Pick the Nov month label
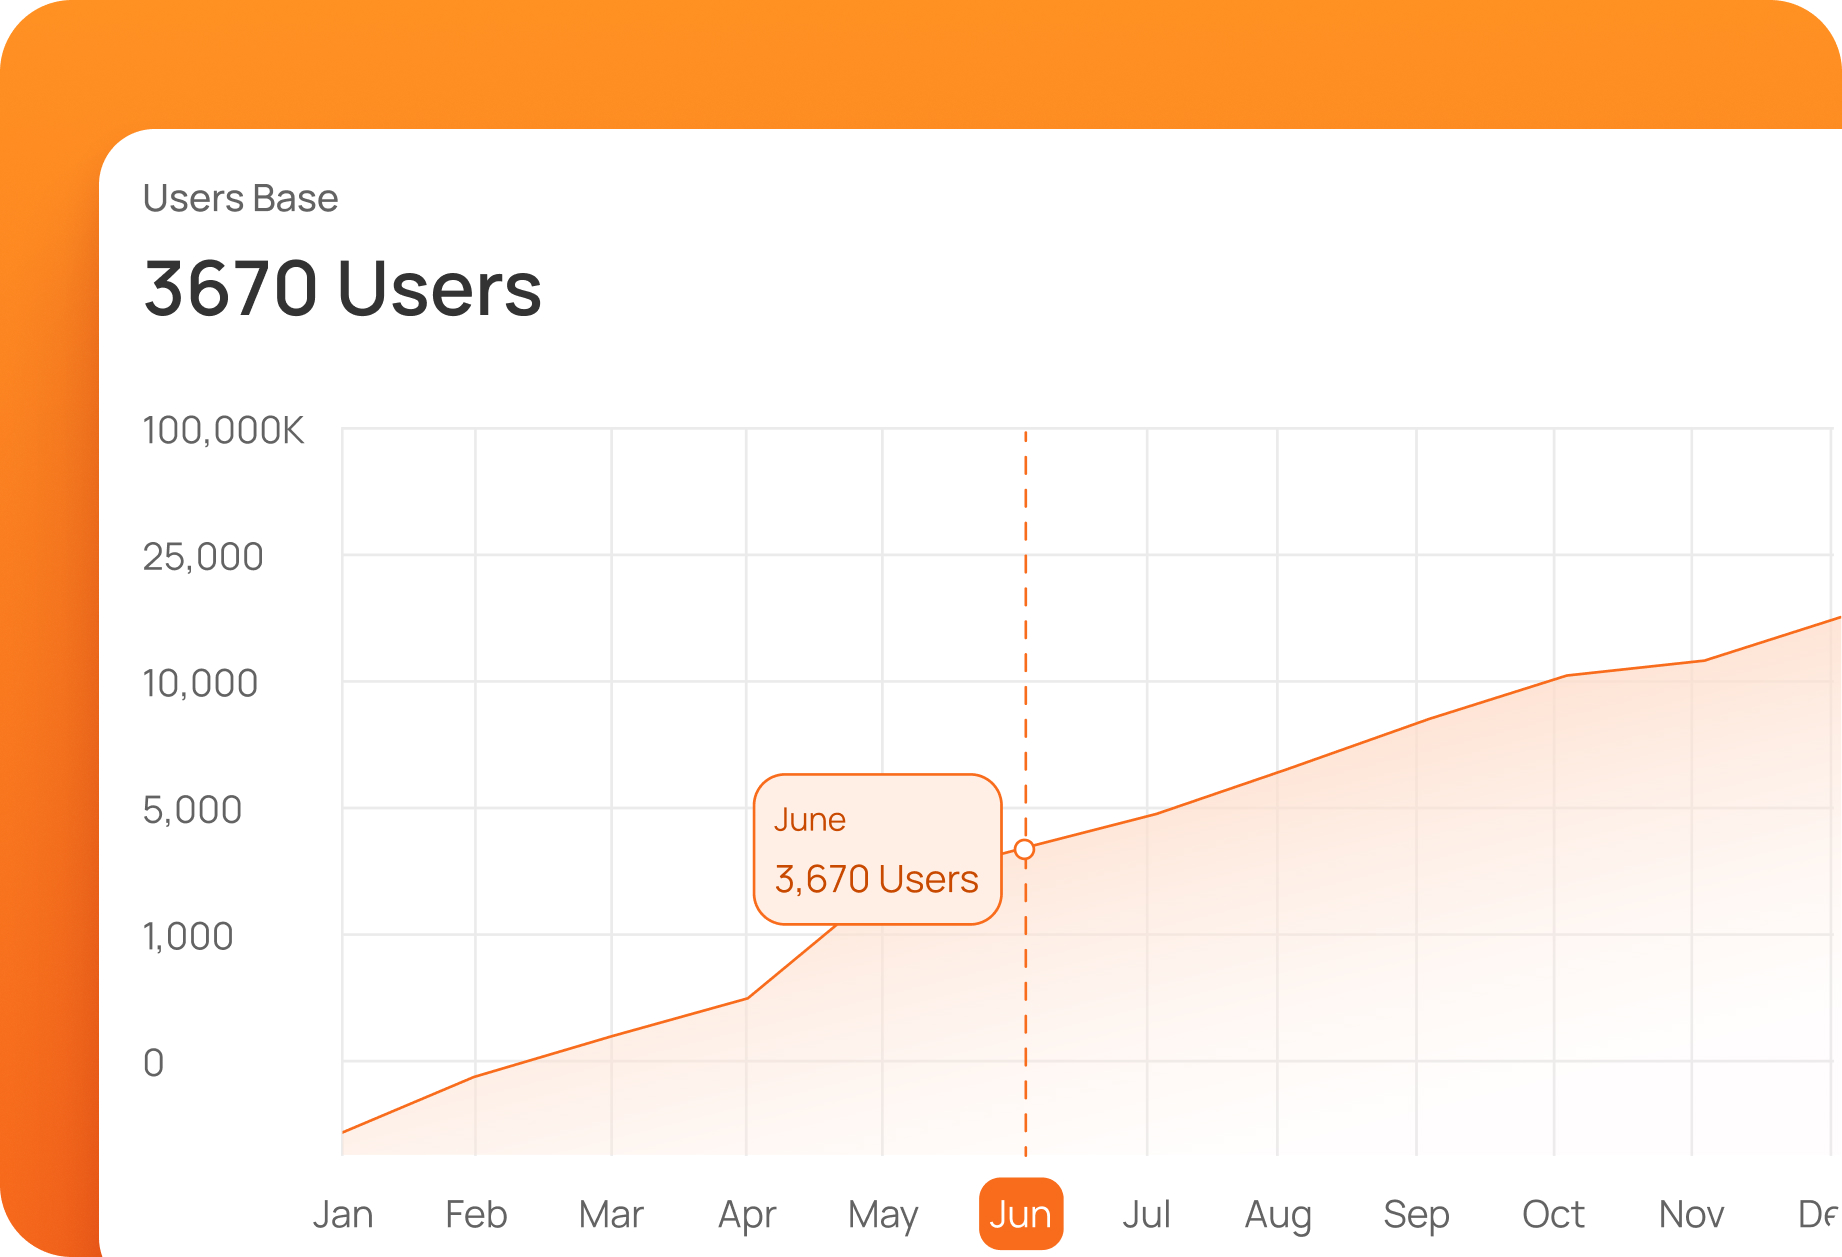1842x1257 pixels. point(1691,1215)
